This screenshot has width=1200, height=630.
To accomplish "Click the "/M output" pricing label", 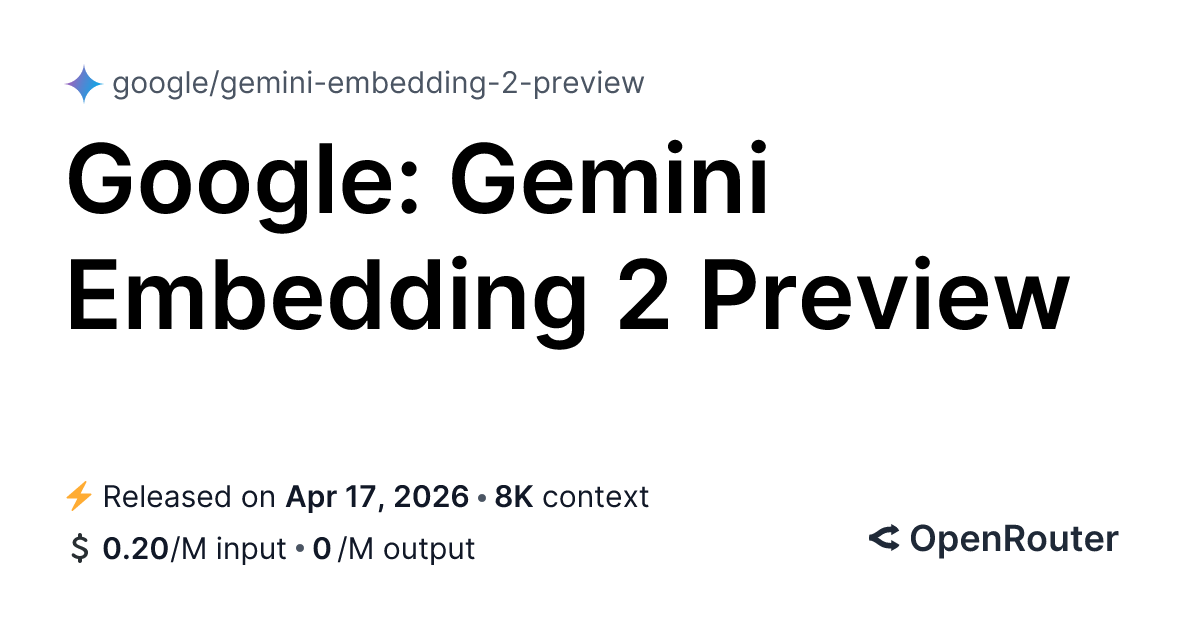I will [x=405, y=549].
